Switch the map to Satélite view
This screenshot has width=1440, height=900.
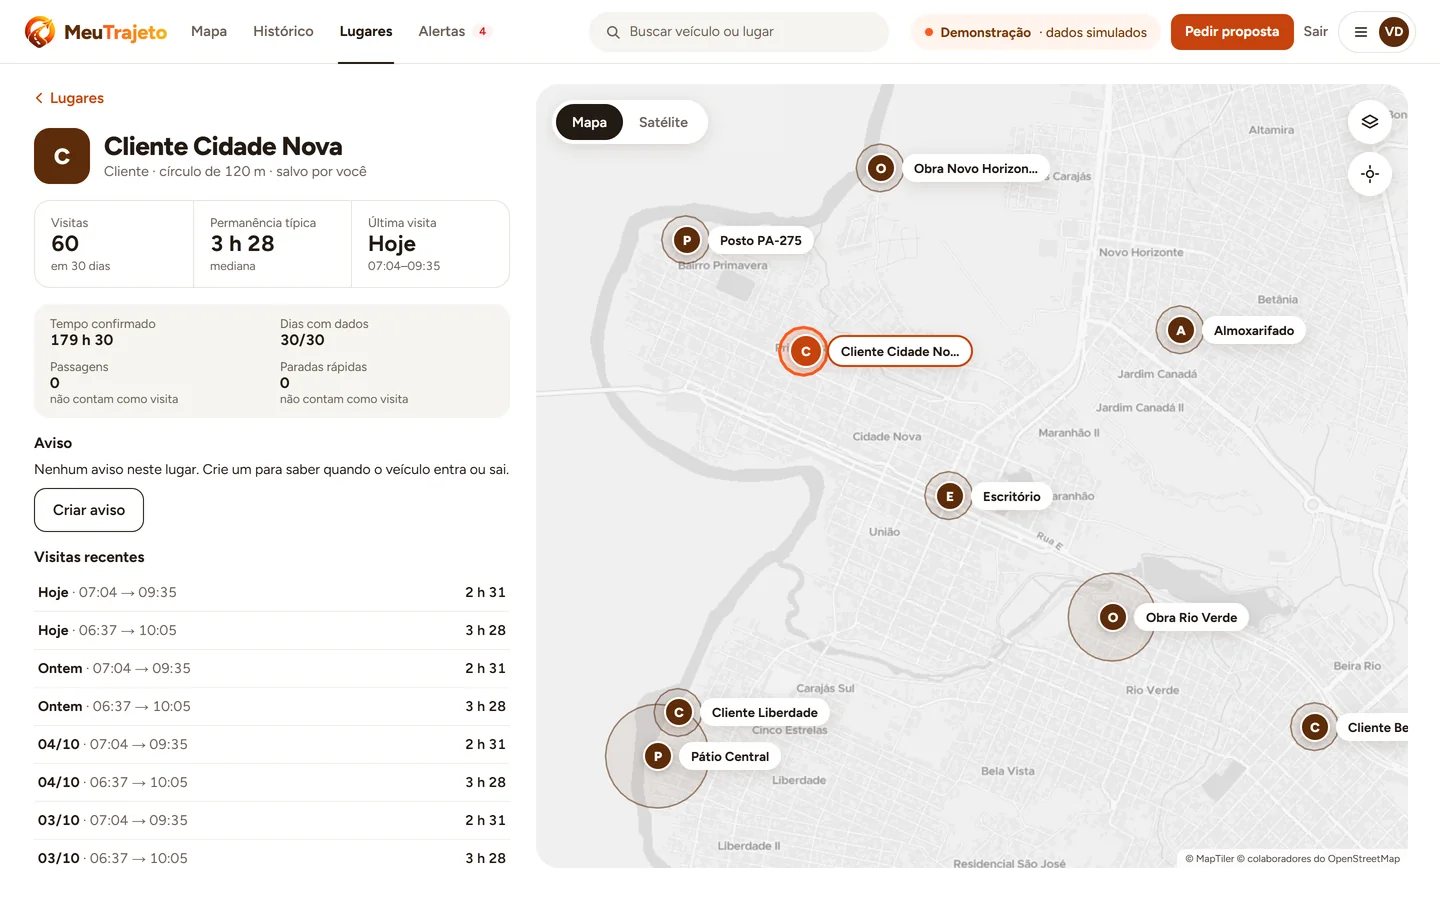tap(663, 122)
